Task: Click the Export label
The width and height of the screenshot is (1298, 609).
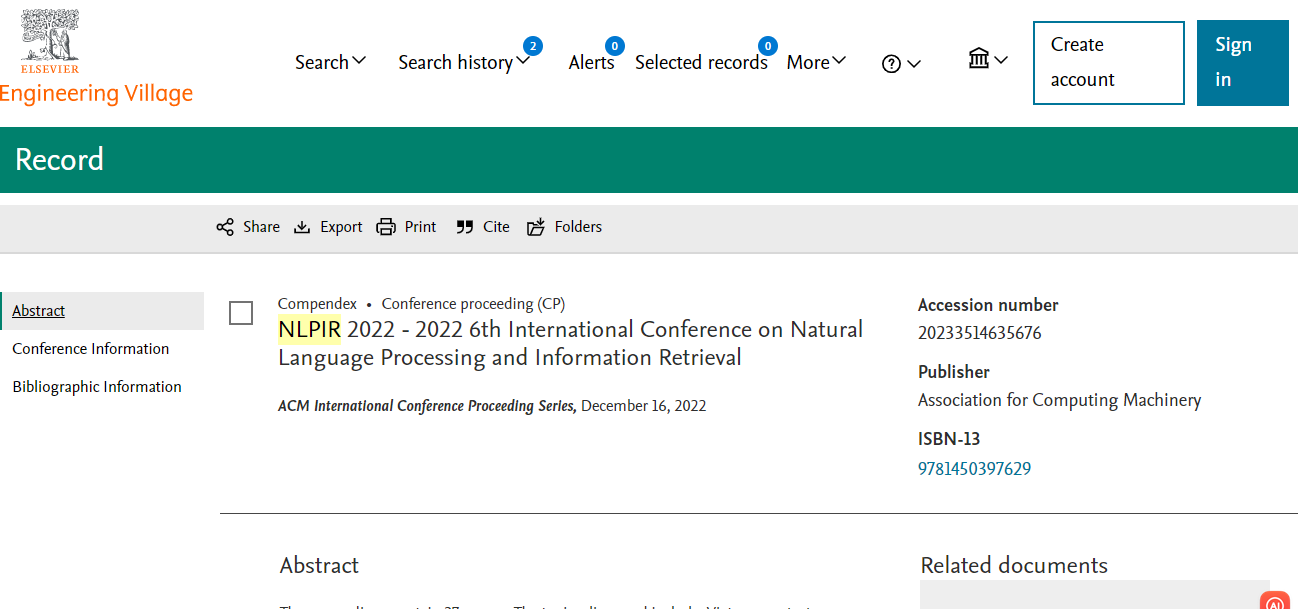Action: point(341,227)
